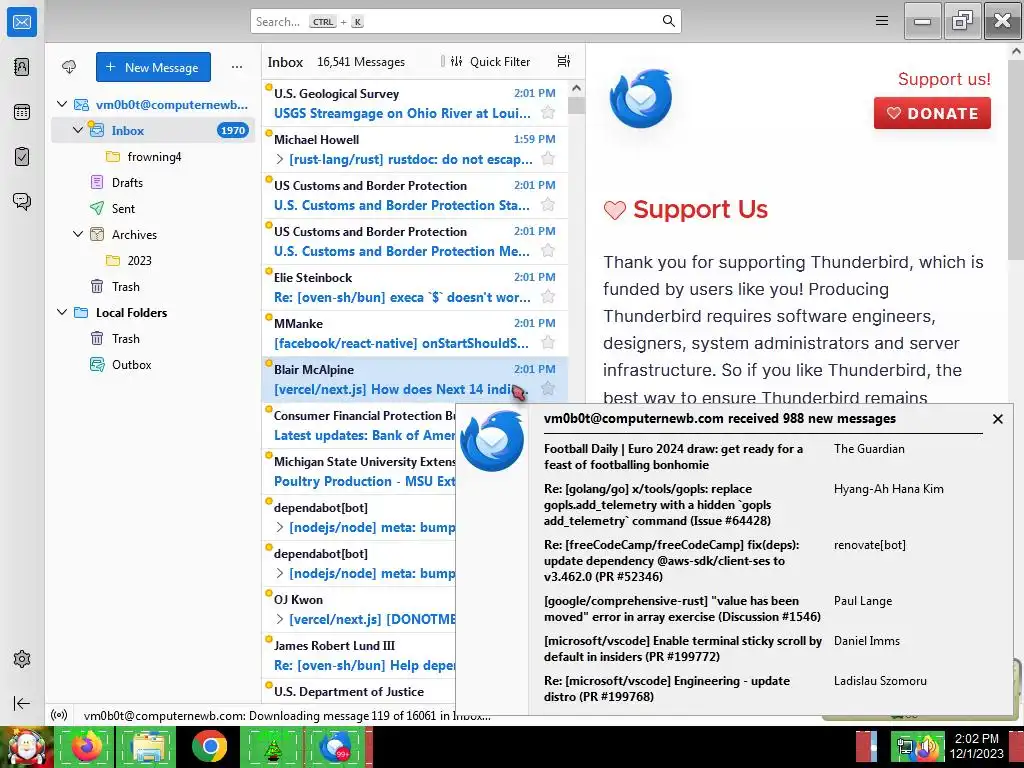Click the Support us! link

[944, 79]
